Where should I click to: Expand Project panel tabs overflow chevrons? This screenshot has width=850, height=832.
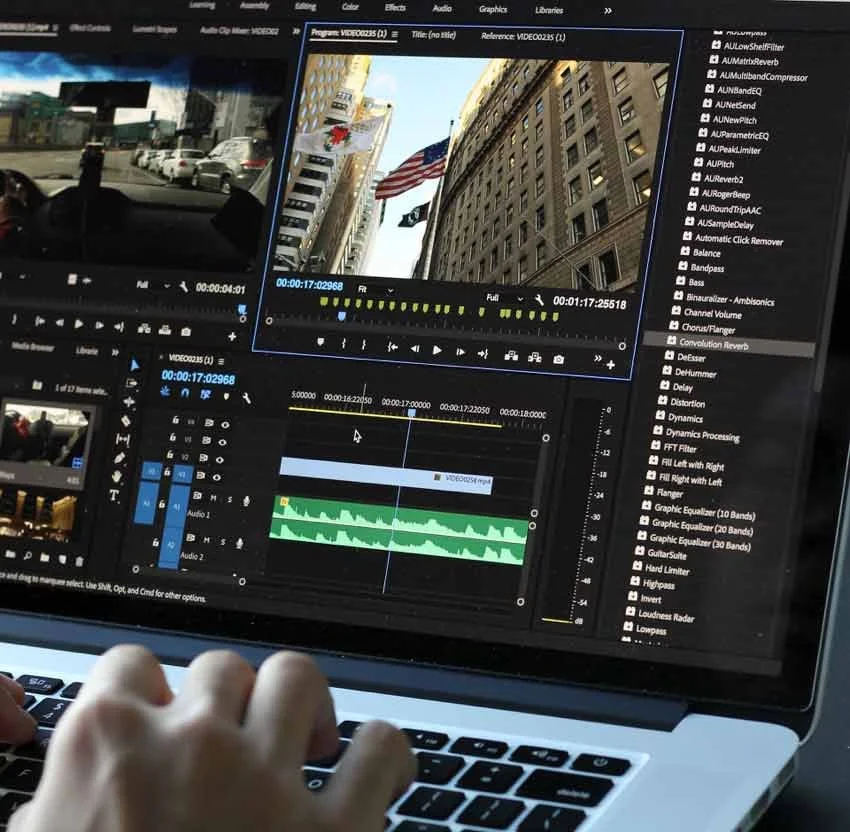(115, 352)
